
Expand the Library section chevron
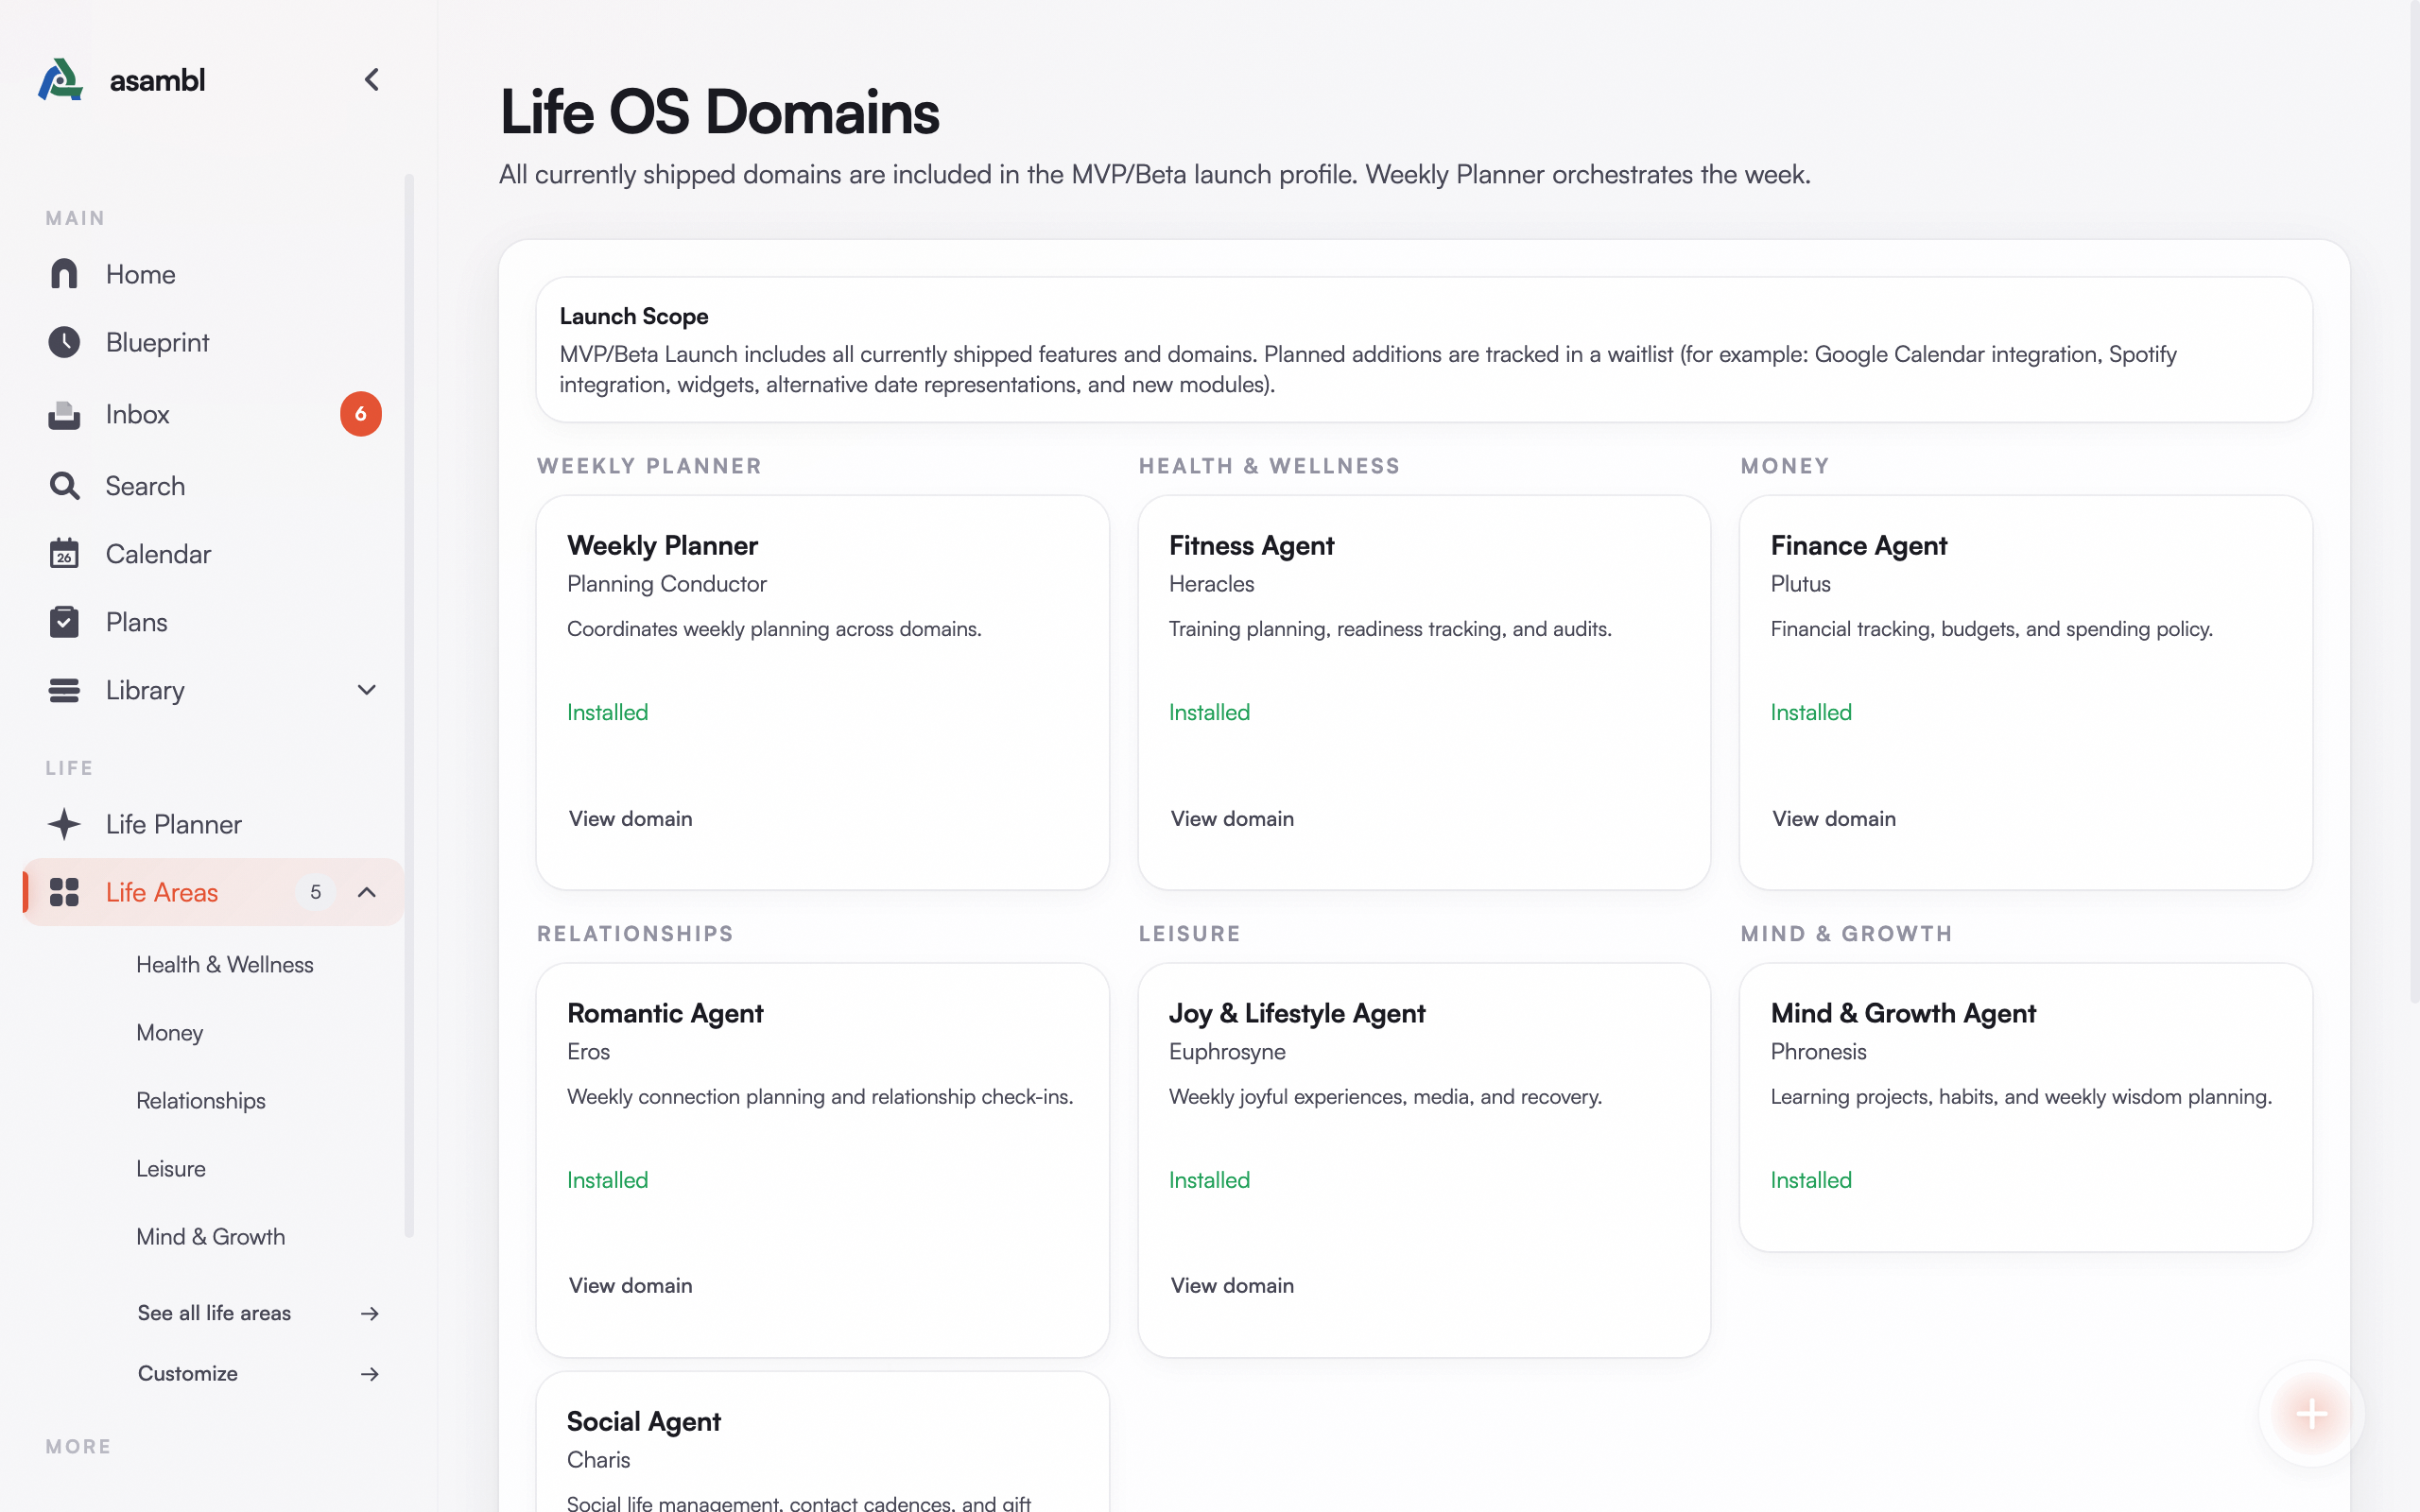(367, 690)
